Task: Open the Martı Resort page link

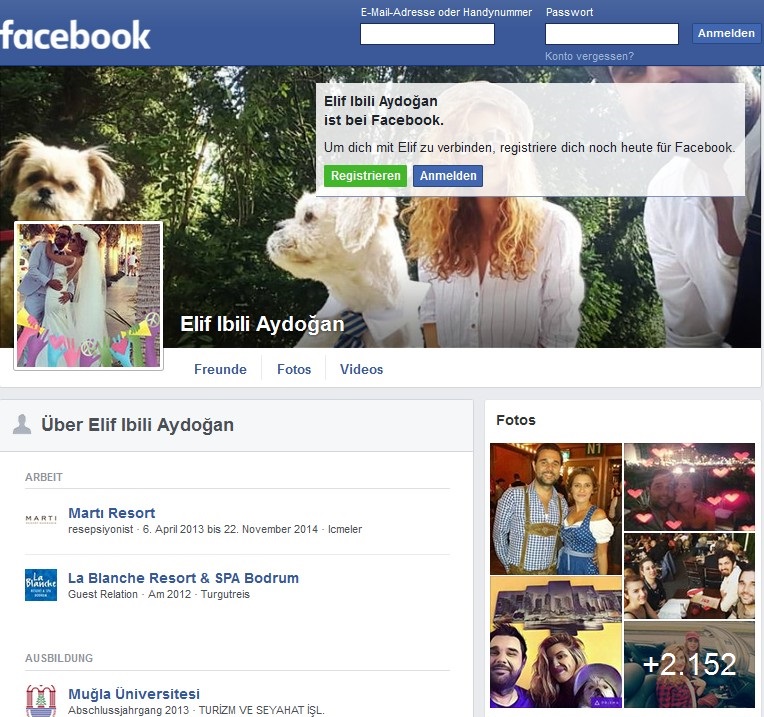Action: [112, 513]
